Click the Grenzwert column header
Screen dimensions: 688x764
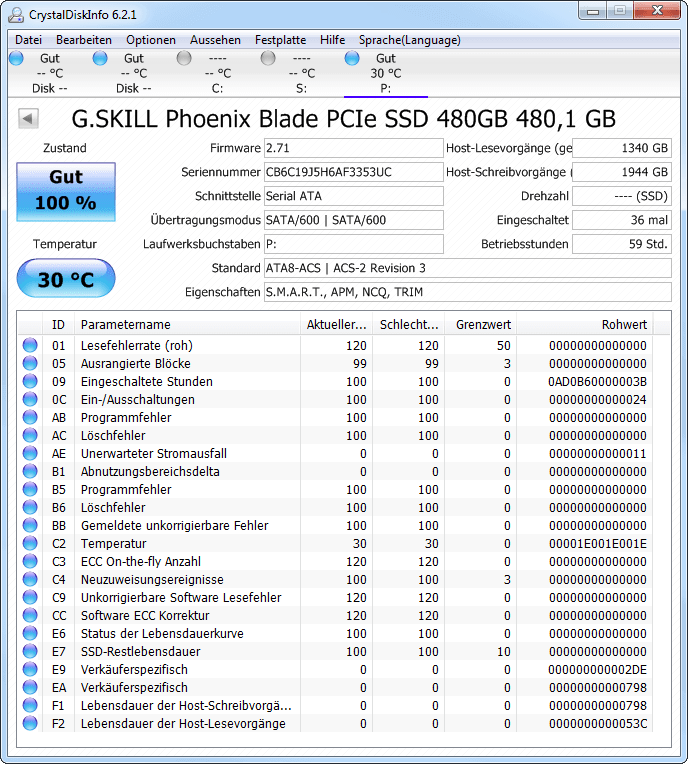pos(480,325)
